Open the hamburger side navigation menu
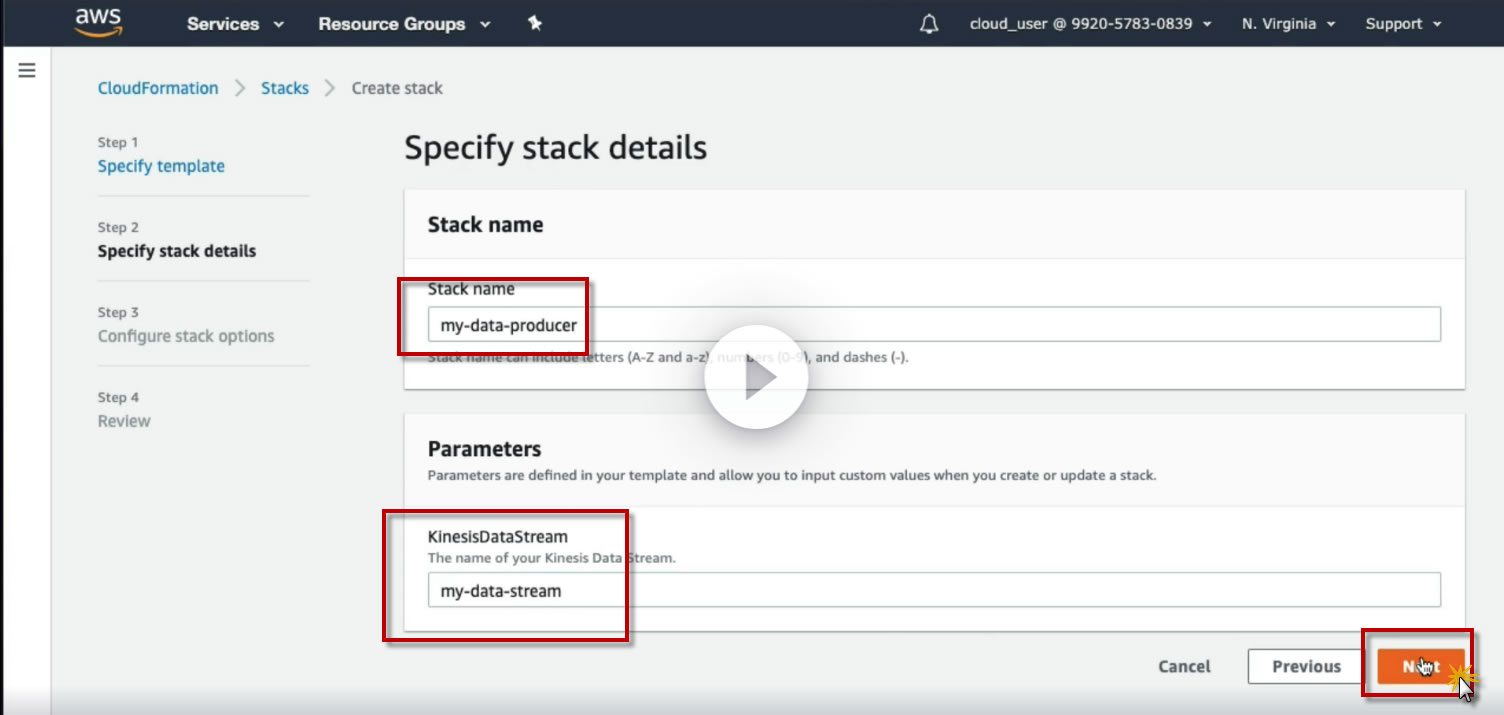The image size is (1504, 715). click(x=27, y=71)
